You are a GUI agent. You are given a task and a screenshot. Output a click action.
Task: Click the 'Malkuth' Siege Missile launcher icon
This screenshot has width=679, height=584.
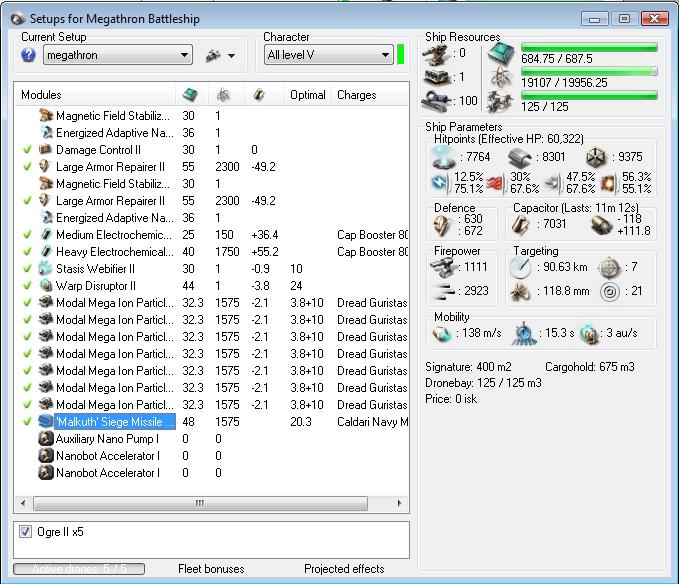coord(45,422)
